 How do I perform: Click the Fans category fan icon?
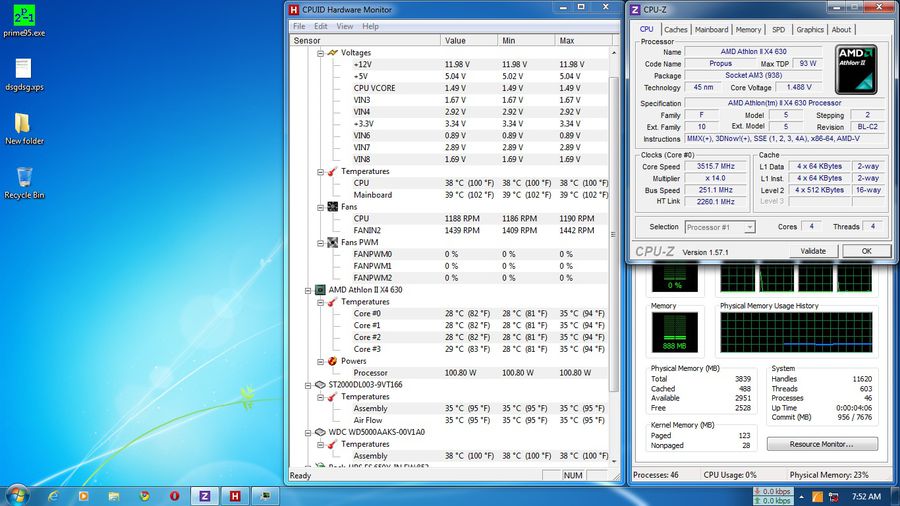332,207
